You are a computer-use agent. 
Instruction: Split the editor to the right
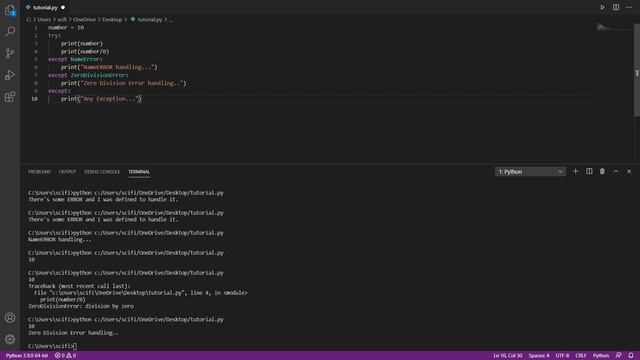click(616, 7)
